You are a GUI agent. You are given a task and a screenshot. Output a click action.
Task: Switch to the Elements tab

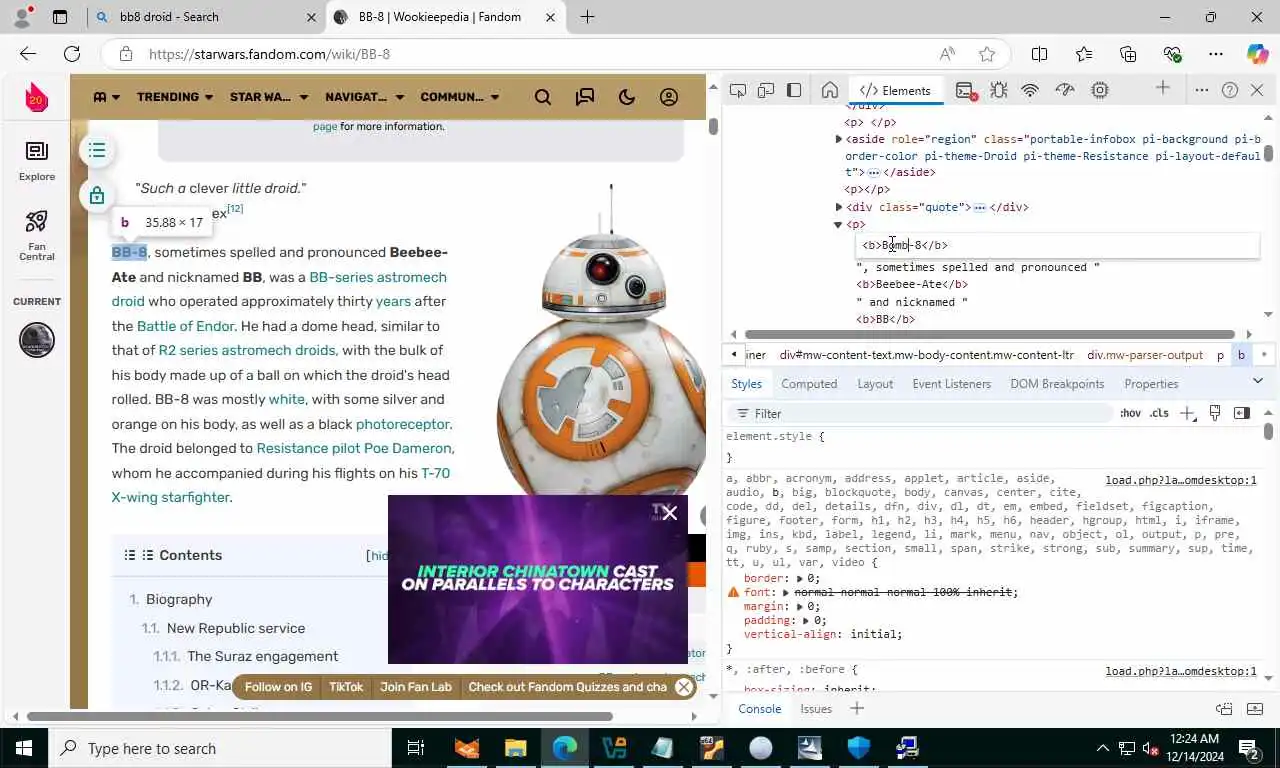[895, 90]
